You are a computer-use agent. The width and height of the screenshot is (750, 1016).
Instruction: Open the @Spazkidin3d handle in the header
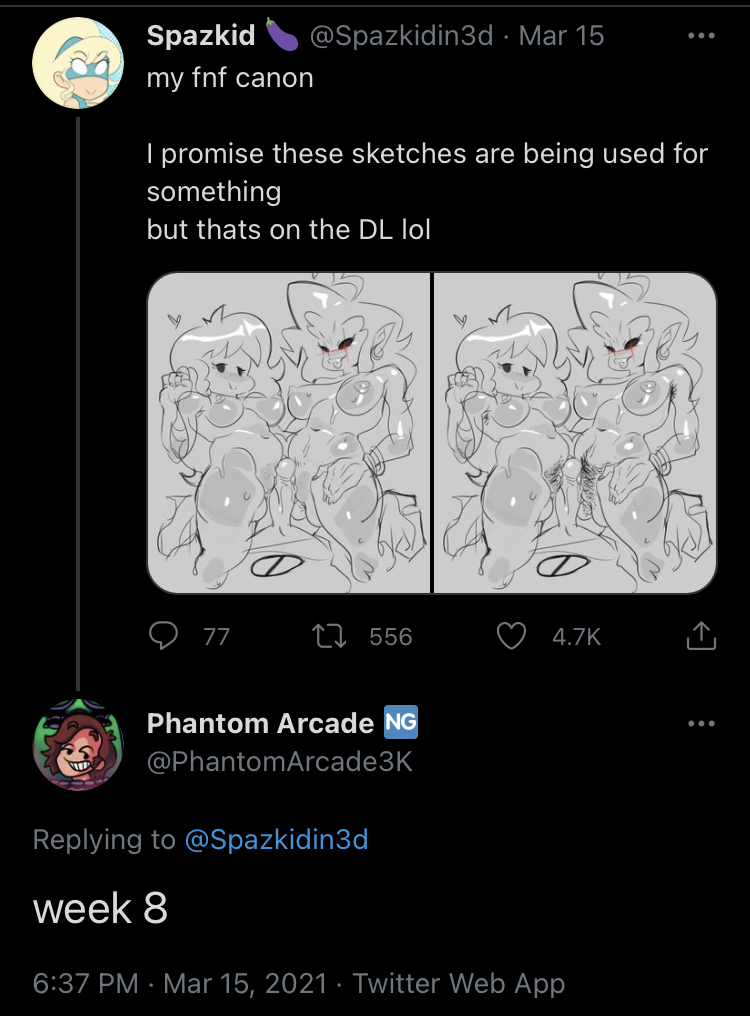[x=402, y=36]
